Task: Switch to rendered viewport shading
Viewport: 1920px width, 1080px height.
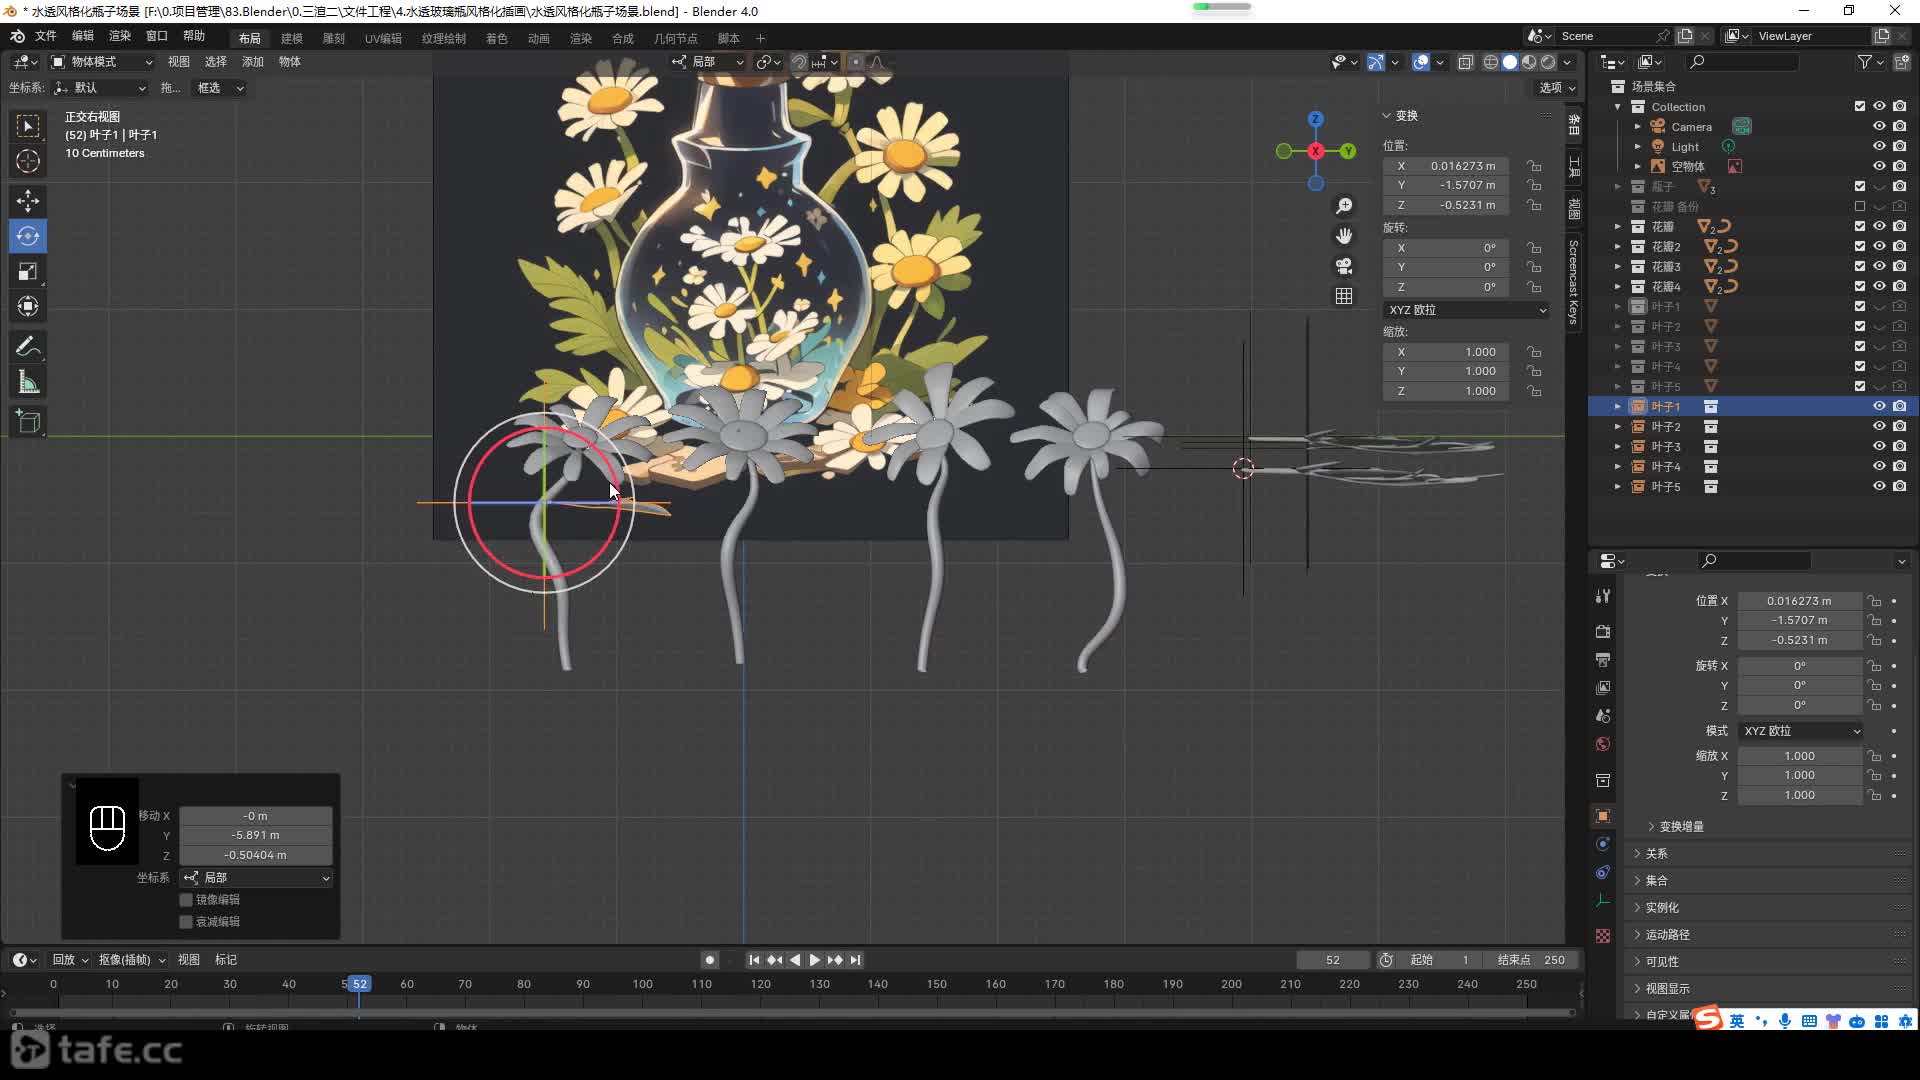Action: [1548, 62]
